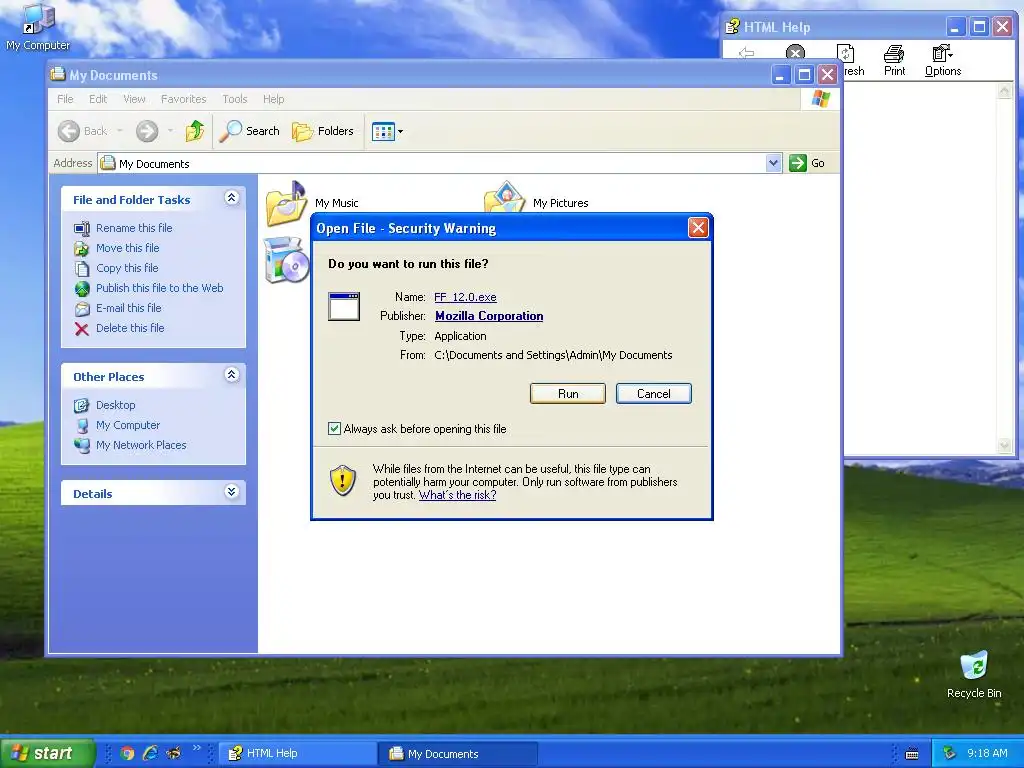
Task: Select the My Pictures folder icon
Action: 504,196
